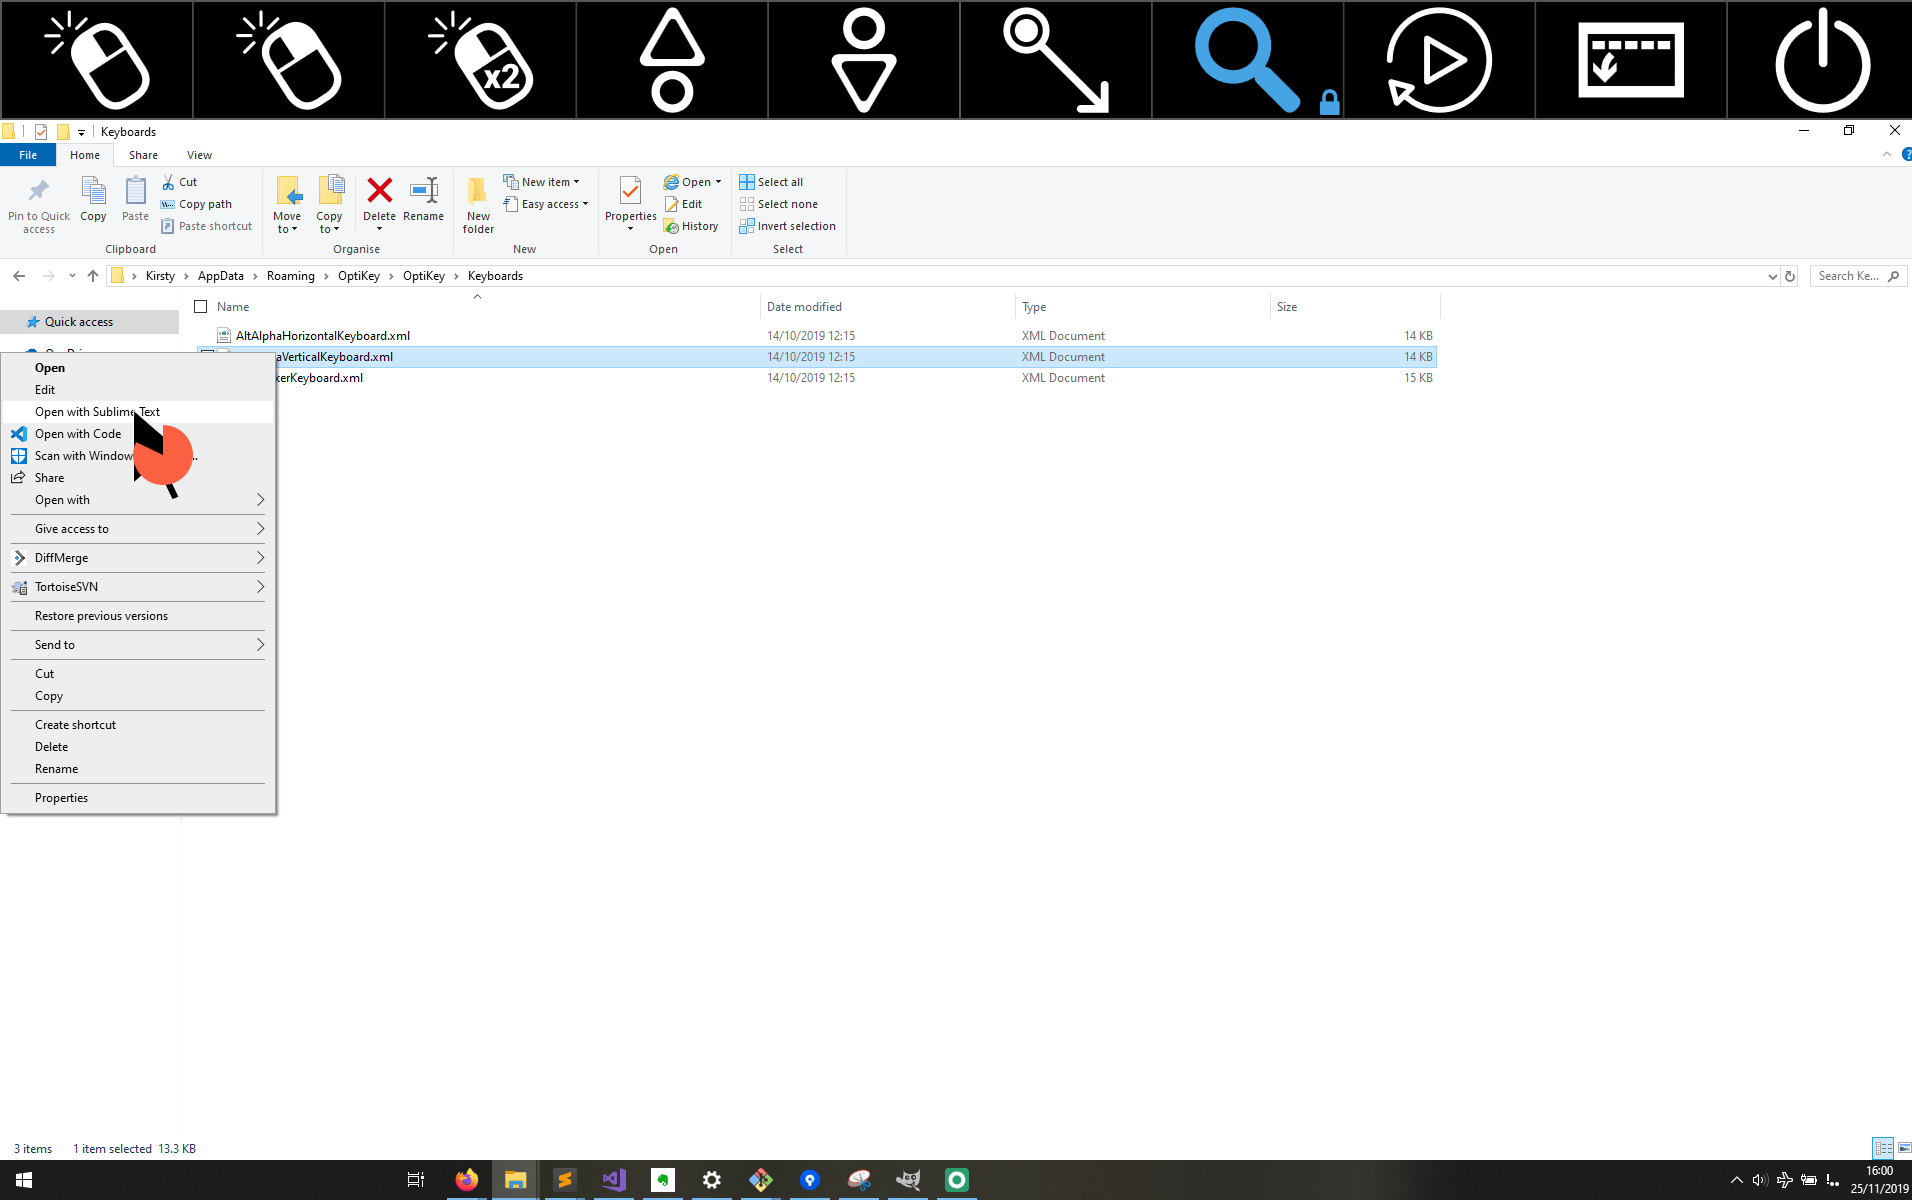The image size is (1912, 1200).
Task: Switch to the View ribbon tab
Action: tap(198, 154)
